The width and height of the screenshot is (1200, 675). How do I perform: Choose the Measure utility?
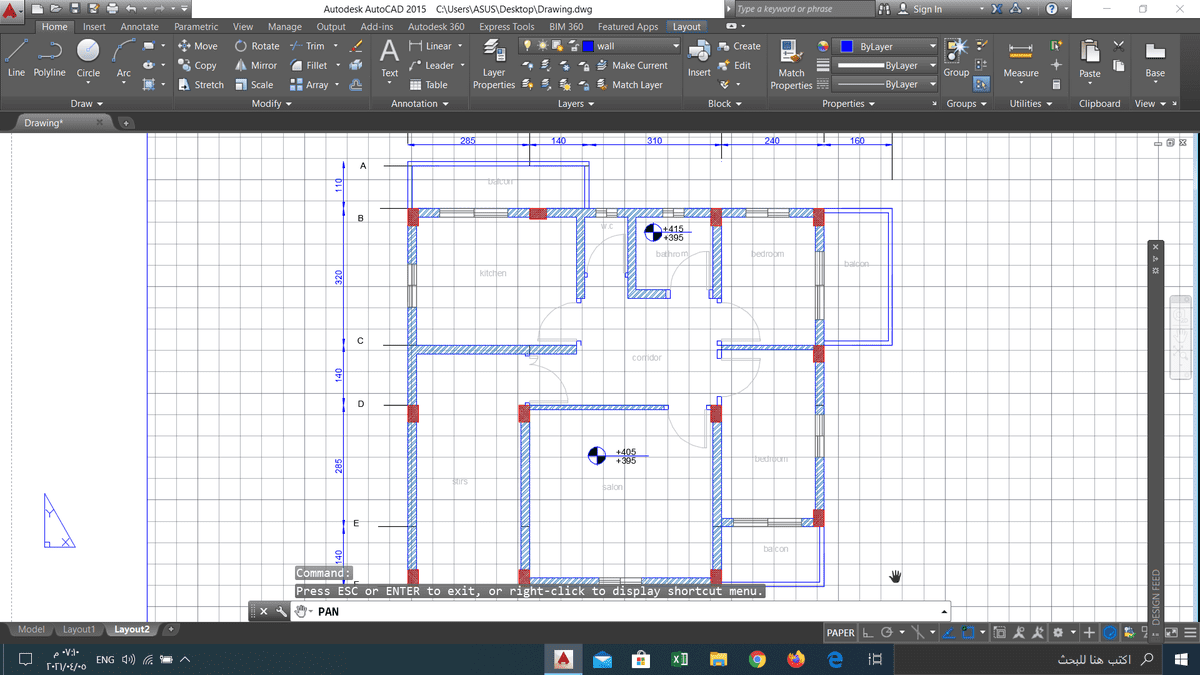1020,55
